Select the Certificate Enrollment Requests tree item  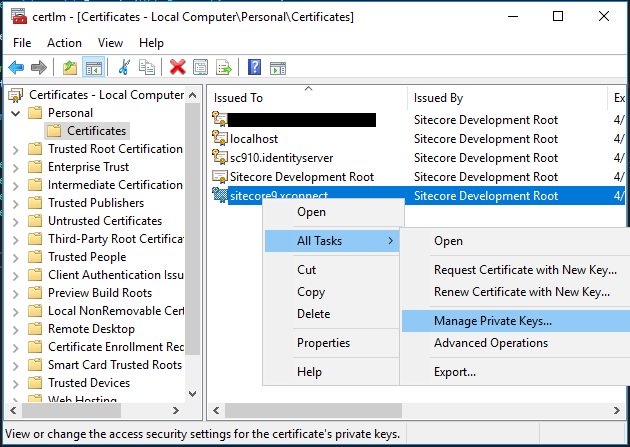click(116, 347)
